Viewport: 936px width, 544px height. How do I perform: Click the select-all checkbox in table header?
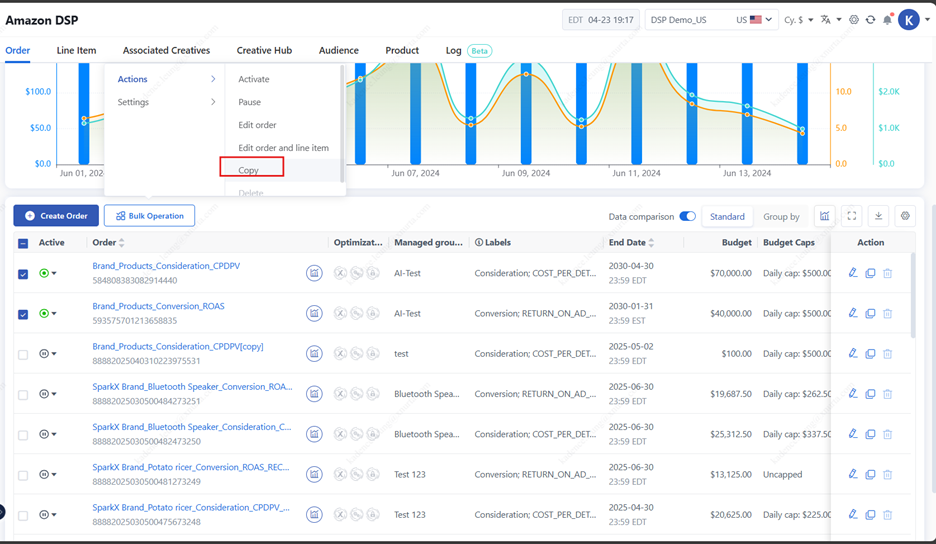click(23, 243)
